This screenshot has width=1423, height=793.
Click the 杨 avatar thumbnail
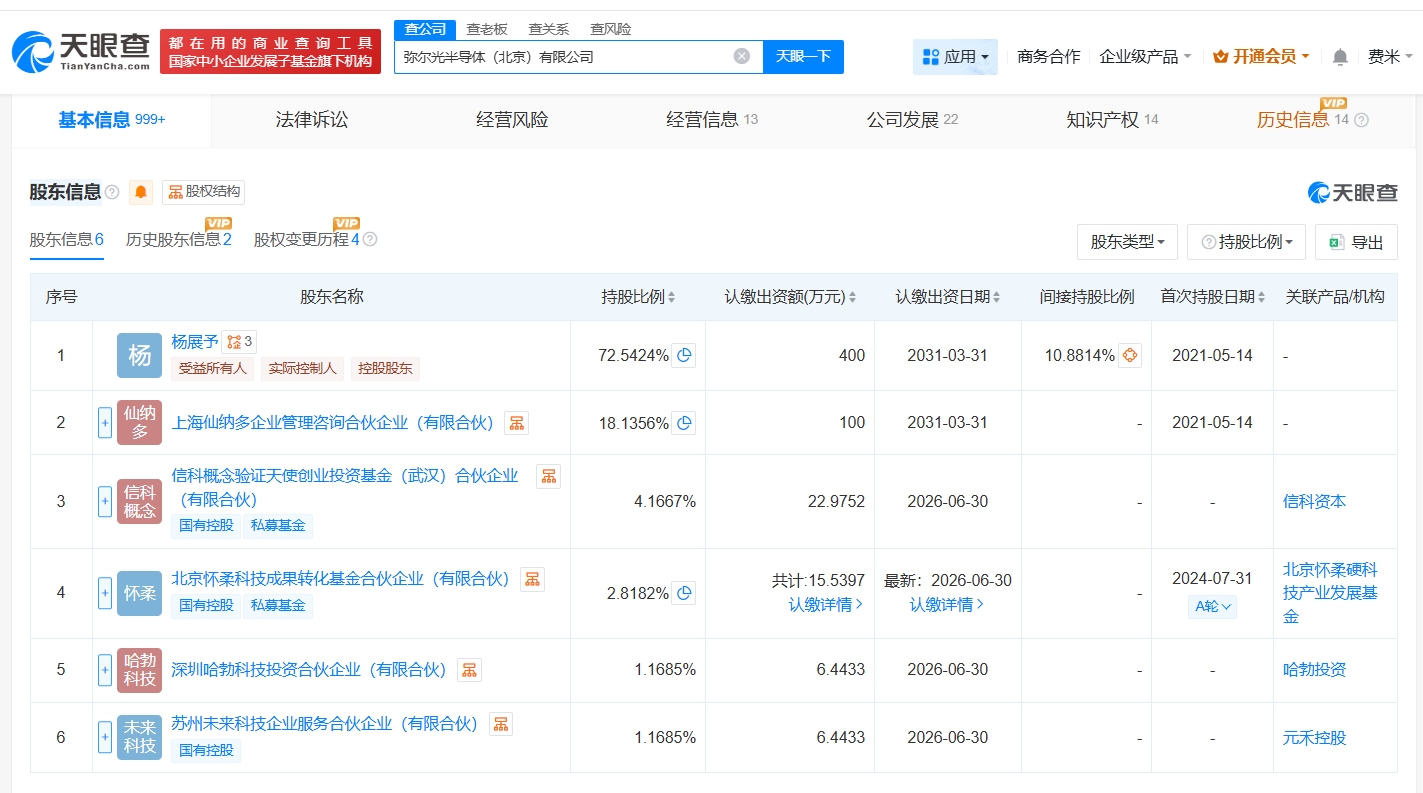(139, 355)
